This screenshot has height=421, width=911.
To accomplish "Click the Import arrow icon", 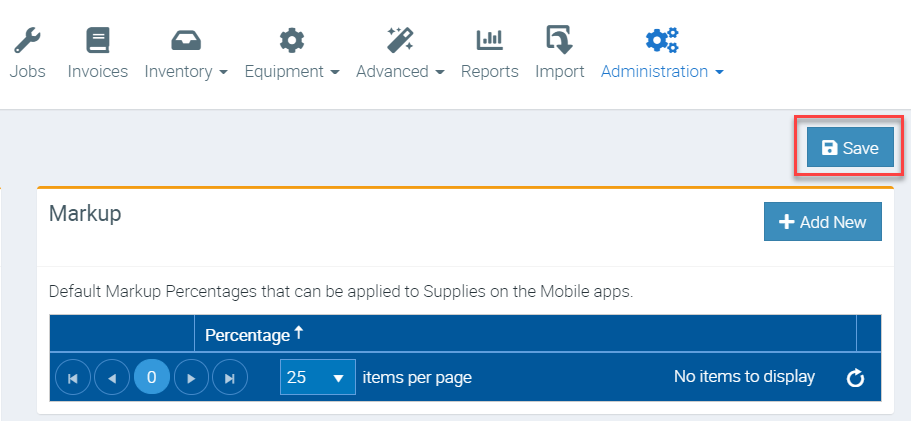I will tap(559, 40).
